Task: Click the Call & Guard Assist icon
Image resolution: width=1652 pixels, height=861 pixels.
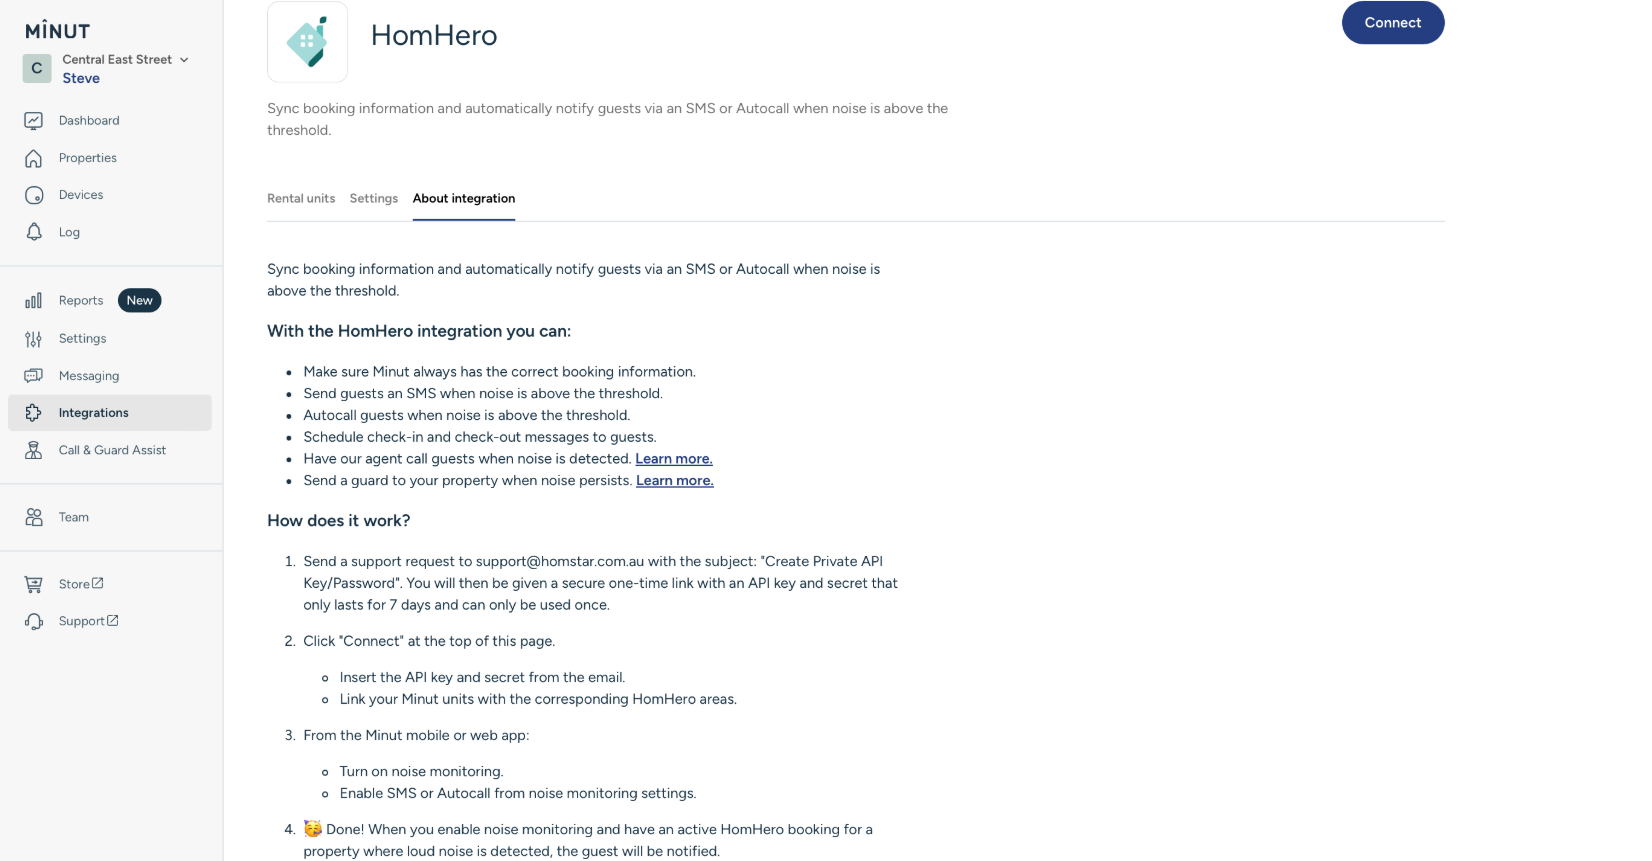Action: click(x=34, y=450)
